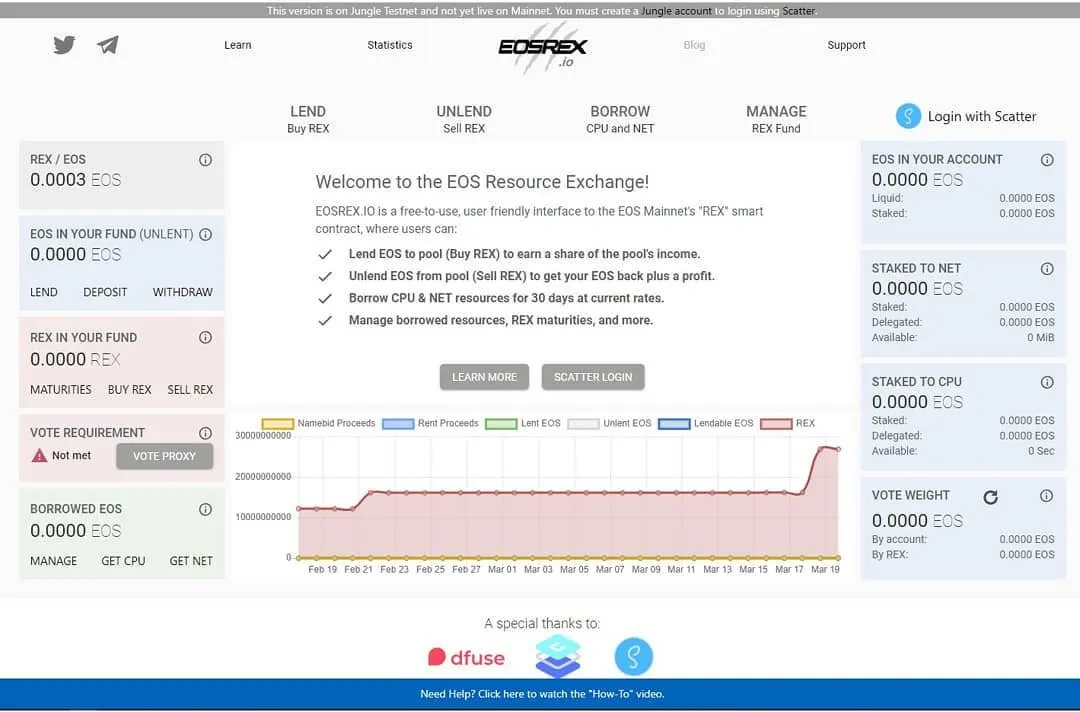Click the How-To video help bar

(x=540, y=694)
